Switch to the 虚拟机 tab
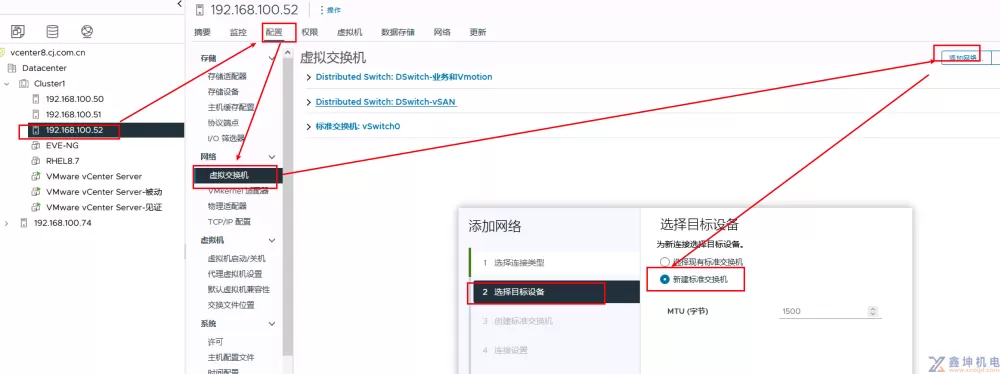1000x374 pixels. pyautogui.click(x=349, y=33)
